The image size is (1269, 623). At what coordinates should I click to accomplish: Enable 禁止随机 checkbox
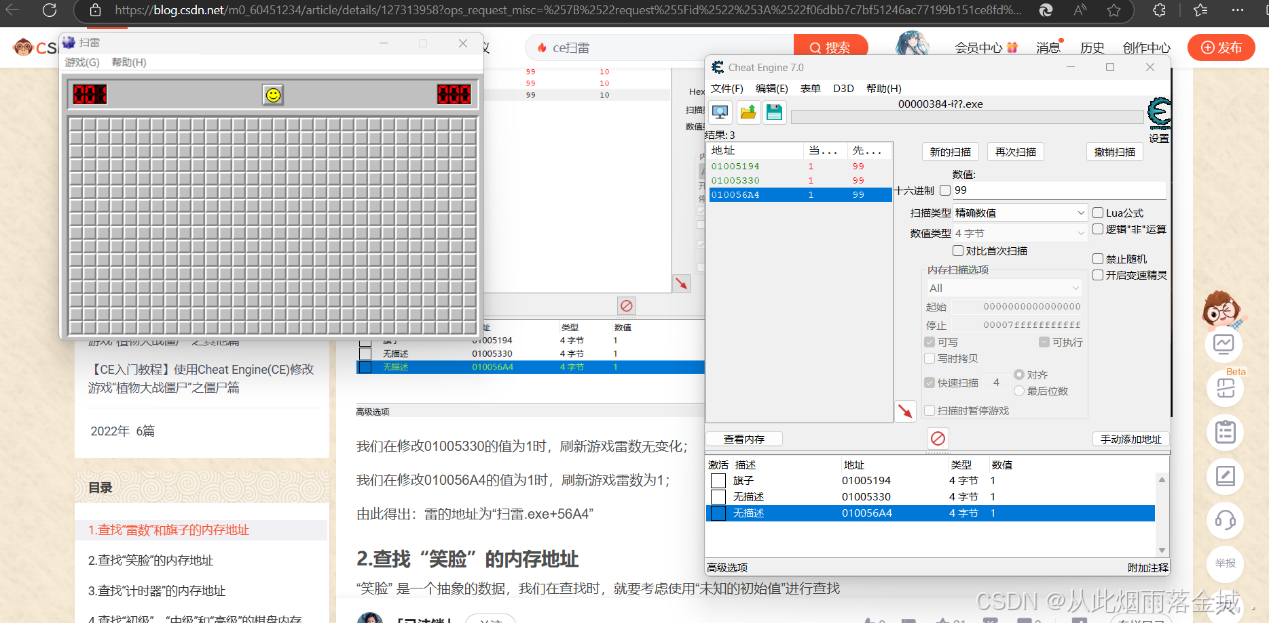[1098, 259]
